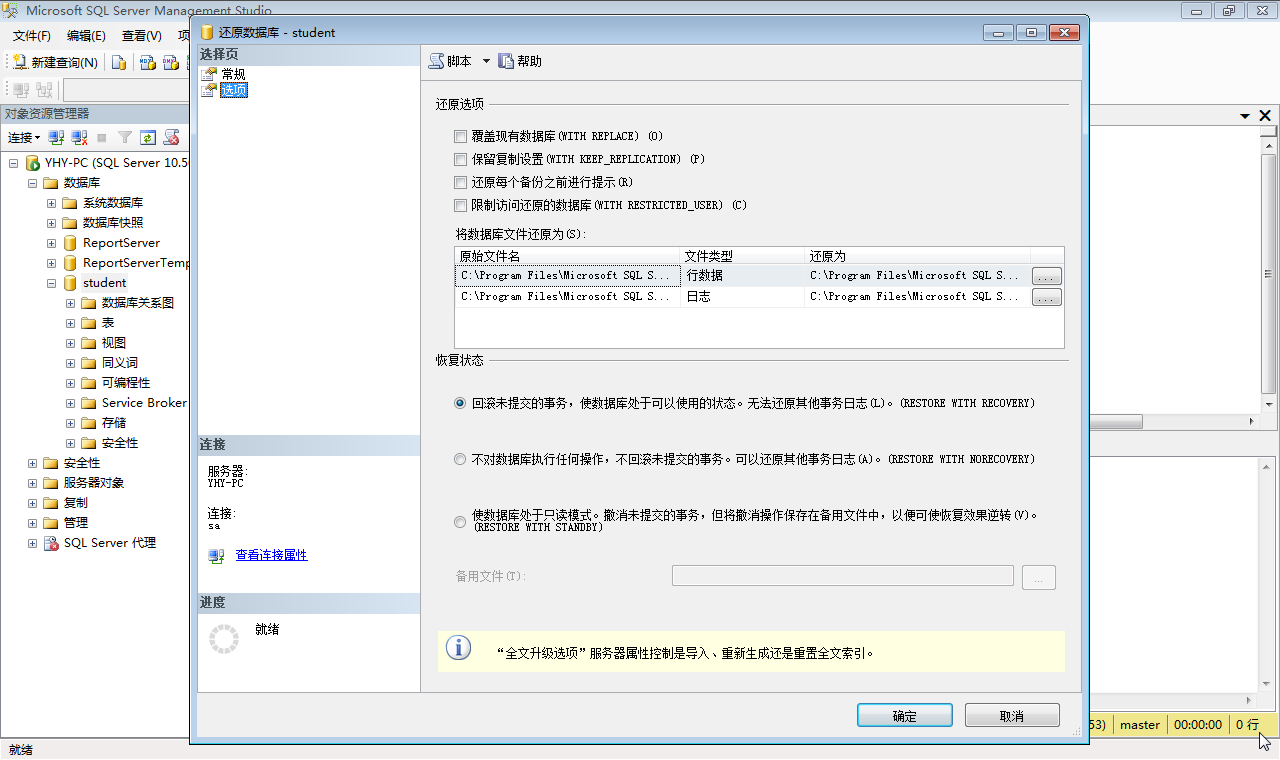Image resolution: width=1280 pixels, height=760 pixels.
Task: Expand the 服务器对象 node
Action: [x=32, y=483]
